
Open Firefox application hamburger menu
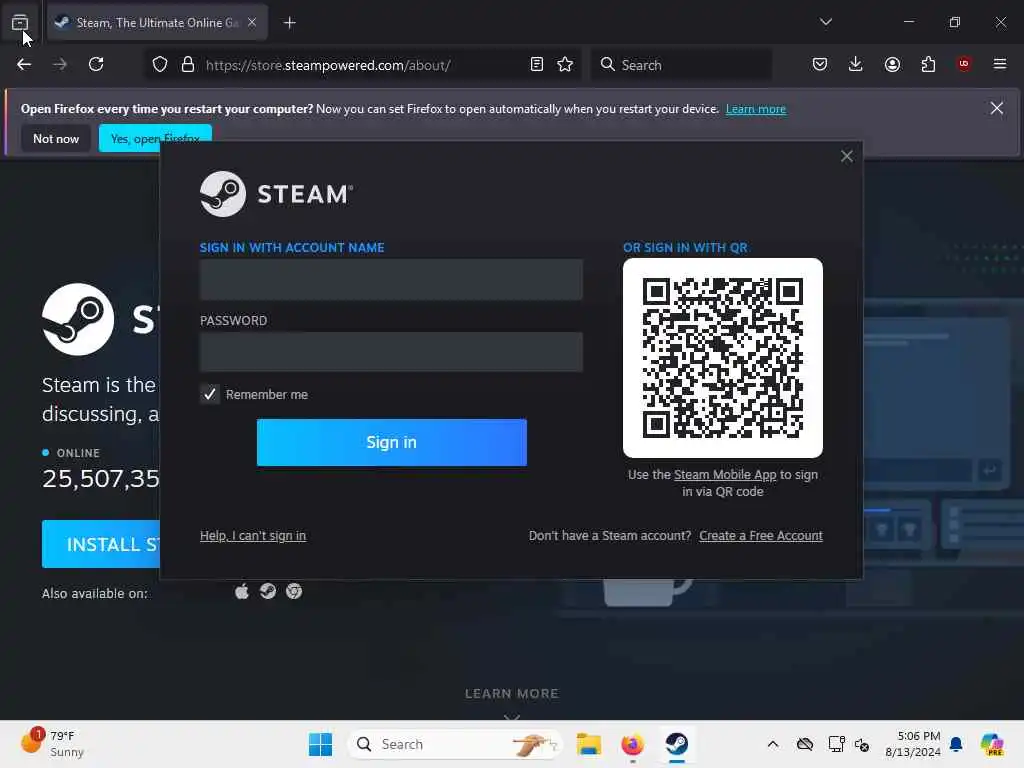1000,64
